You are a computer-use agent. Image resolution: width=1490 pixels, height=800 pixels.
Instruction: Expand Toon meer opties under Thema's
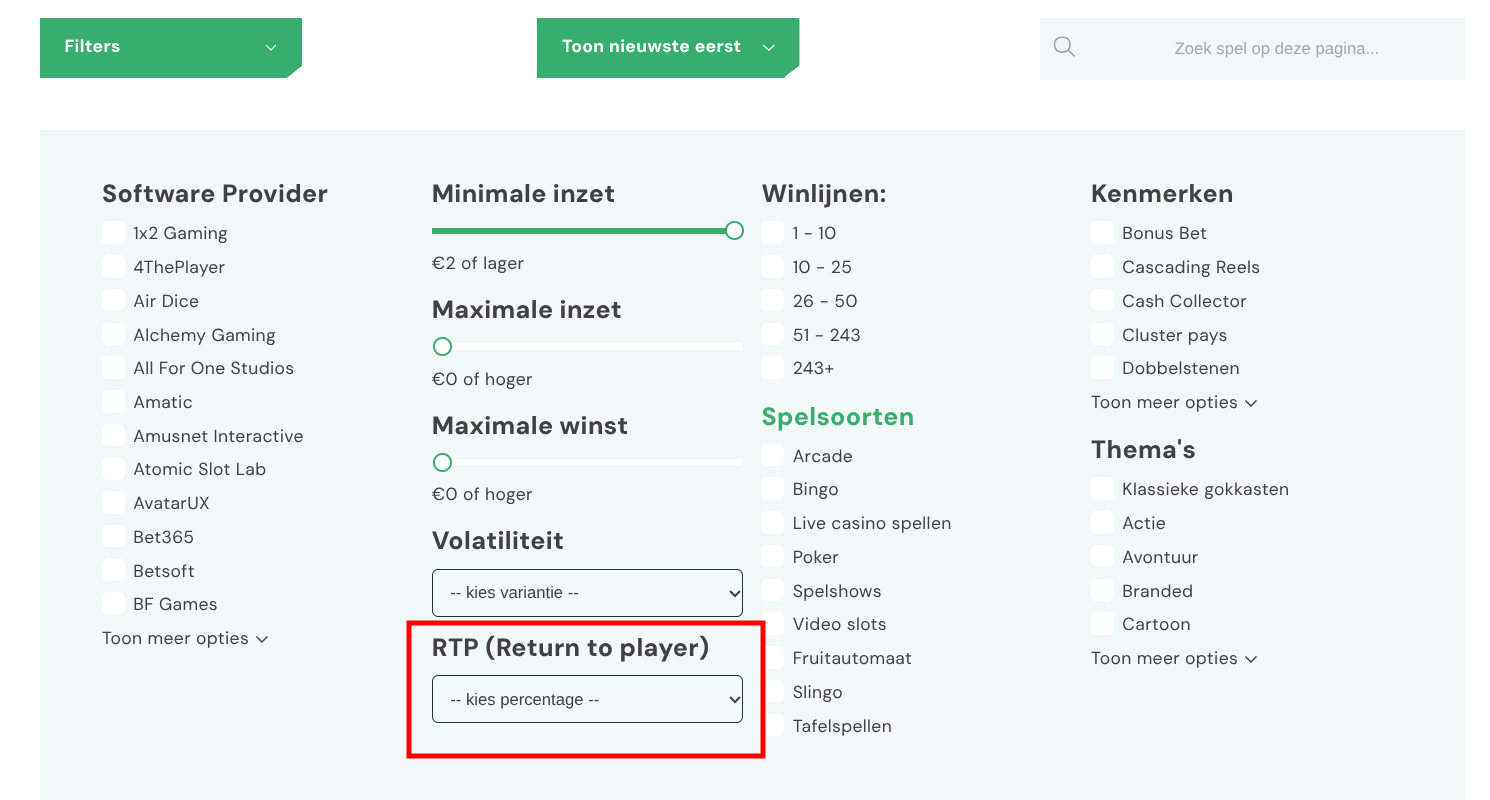(1174, 658)
